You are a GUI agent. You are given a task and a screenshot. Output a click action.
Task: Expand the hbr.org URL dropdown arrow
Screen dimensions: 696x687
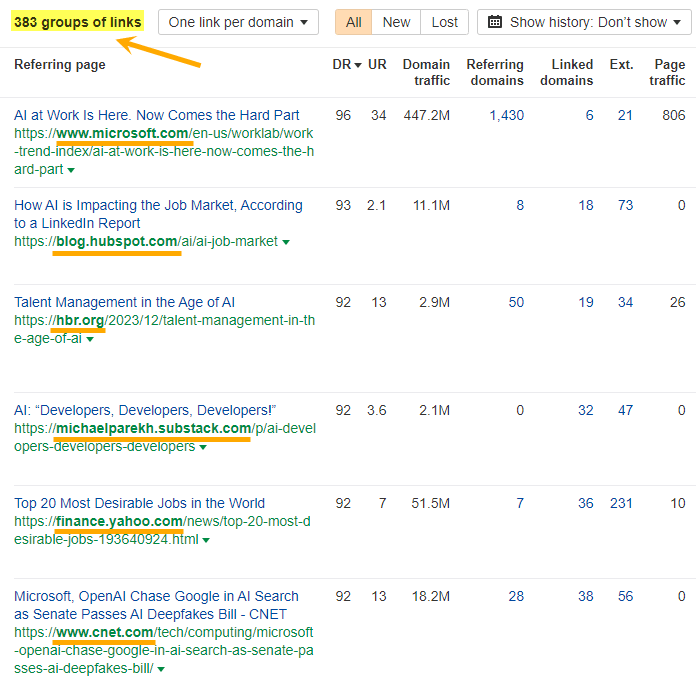[90, 340]
